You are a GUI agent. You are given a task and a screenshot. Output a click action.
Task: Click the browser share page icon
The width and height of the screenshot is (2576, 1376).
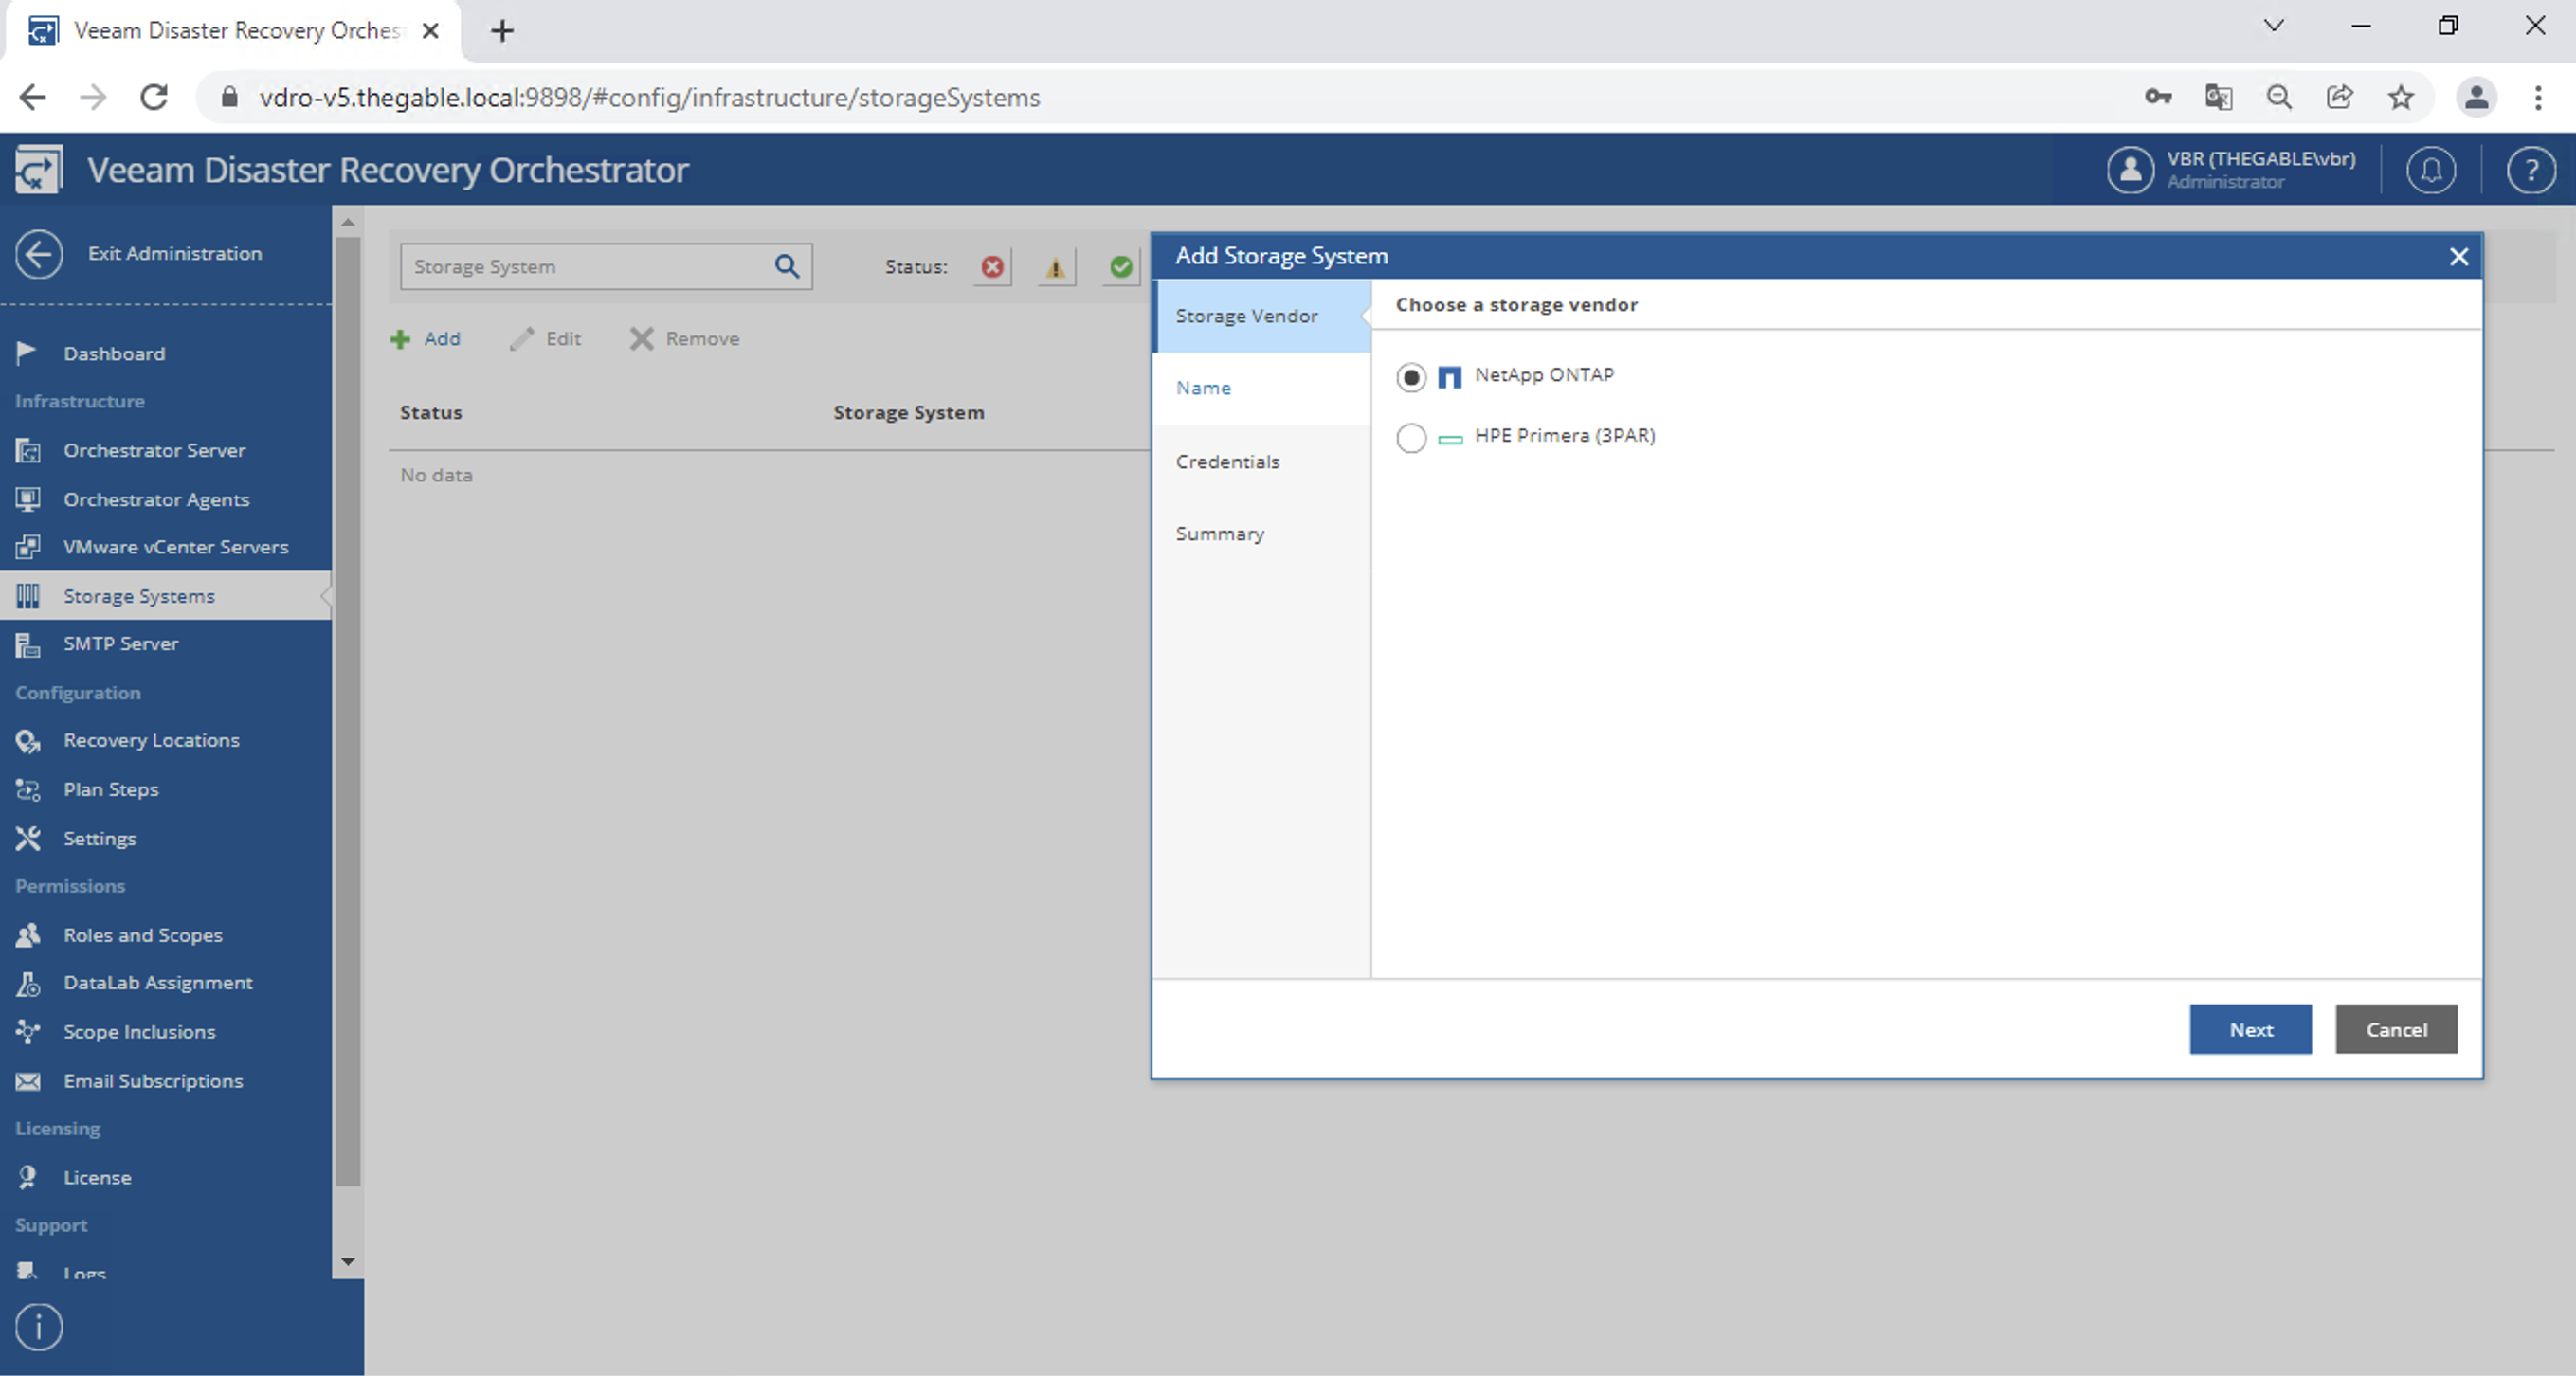click(2340, 97)
